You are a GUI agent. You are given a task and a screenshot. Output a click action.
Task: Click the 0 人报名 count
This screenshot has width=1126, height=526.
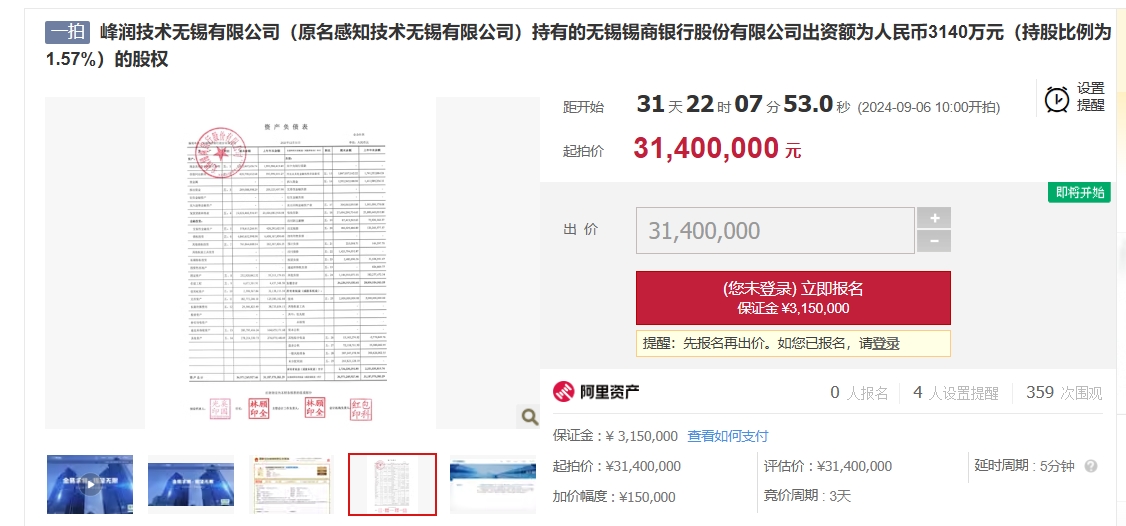859,393
